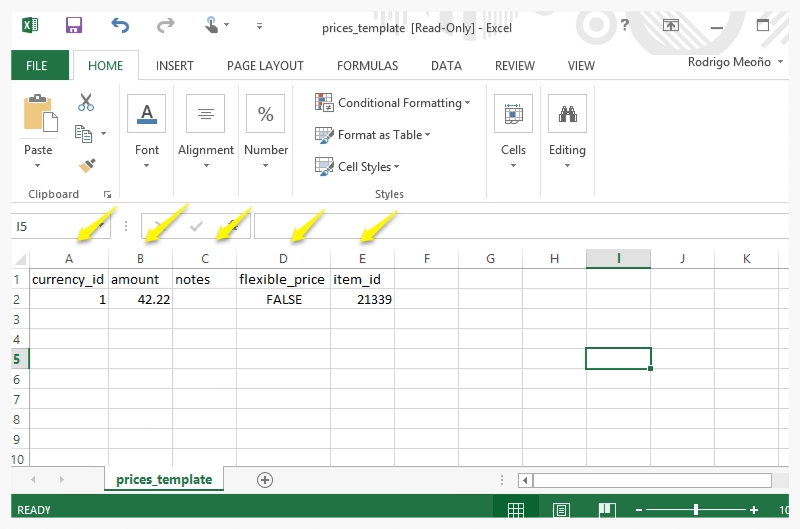Select row 5 header

19,359
